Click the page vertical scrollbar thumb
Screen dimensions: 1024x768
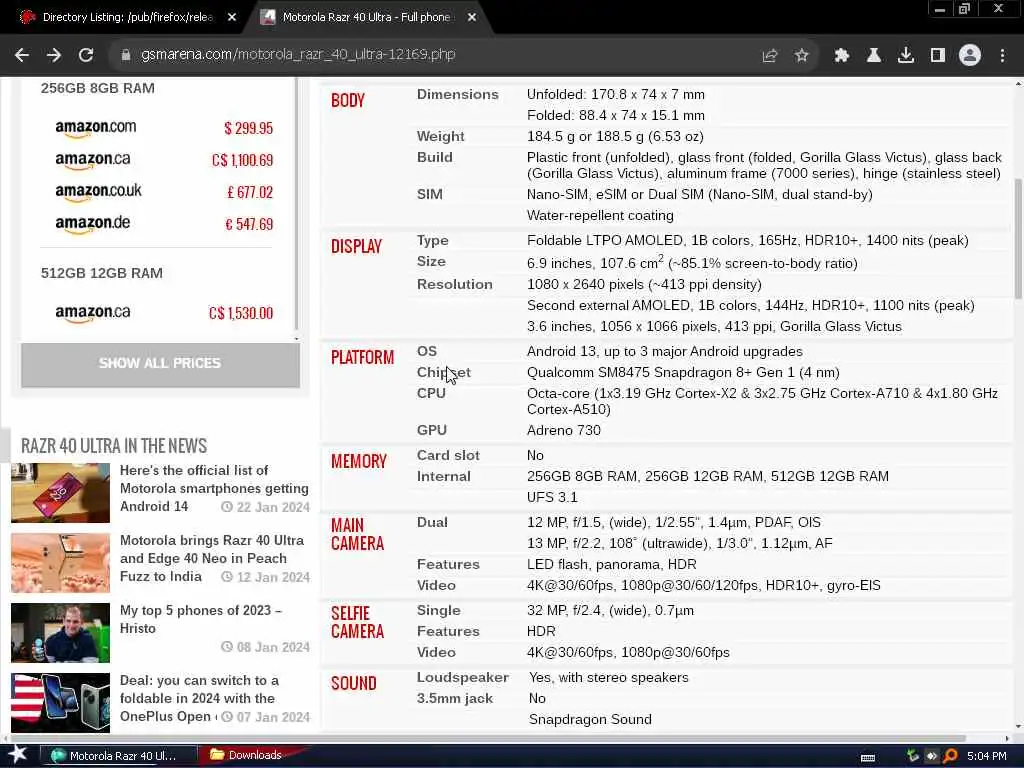coord(1017,238)
